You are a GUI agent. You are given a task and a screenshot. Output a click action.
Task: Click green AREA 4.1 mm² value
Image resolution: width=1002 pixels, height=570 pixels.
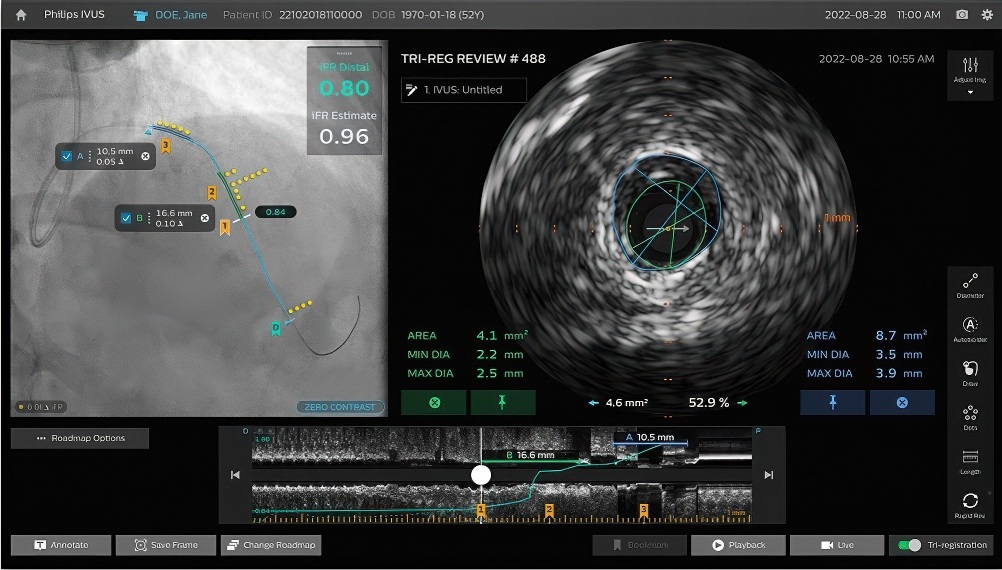click(x=502, y=335)
